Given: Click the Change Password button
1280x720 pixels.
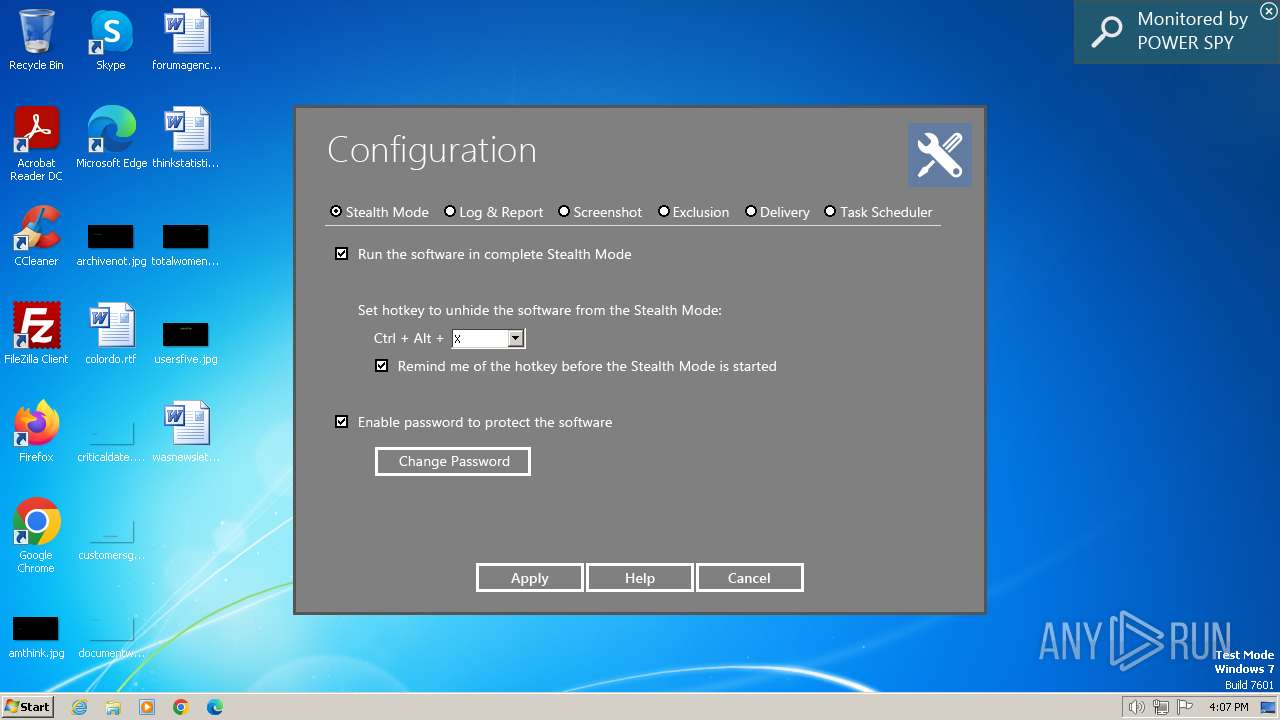Looking at the screenshot, I should click(x=453, y=461).
